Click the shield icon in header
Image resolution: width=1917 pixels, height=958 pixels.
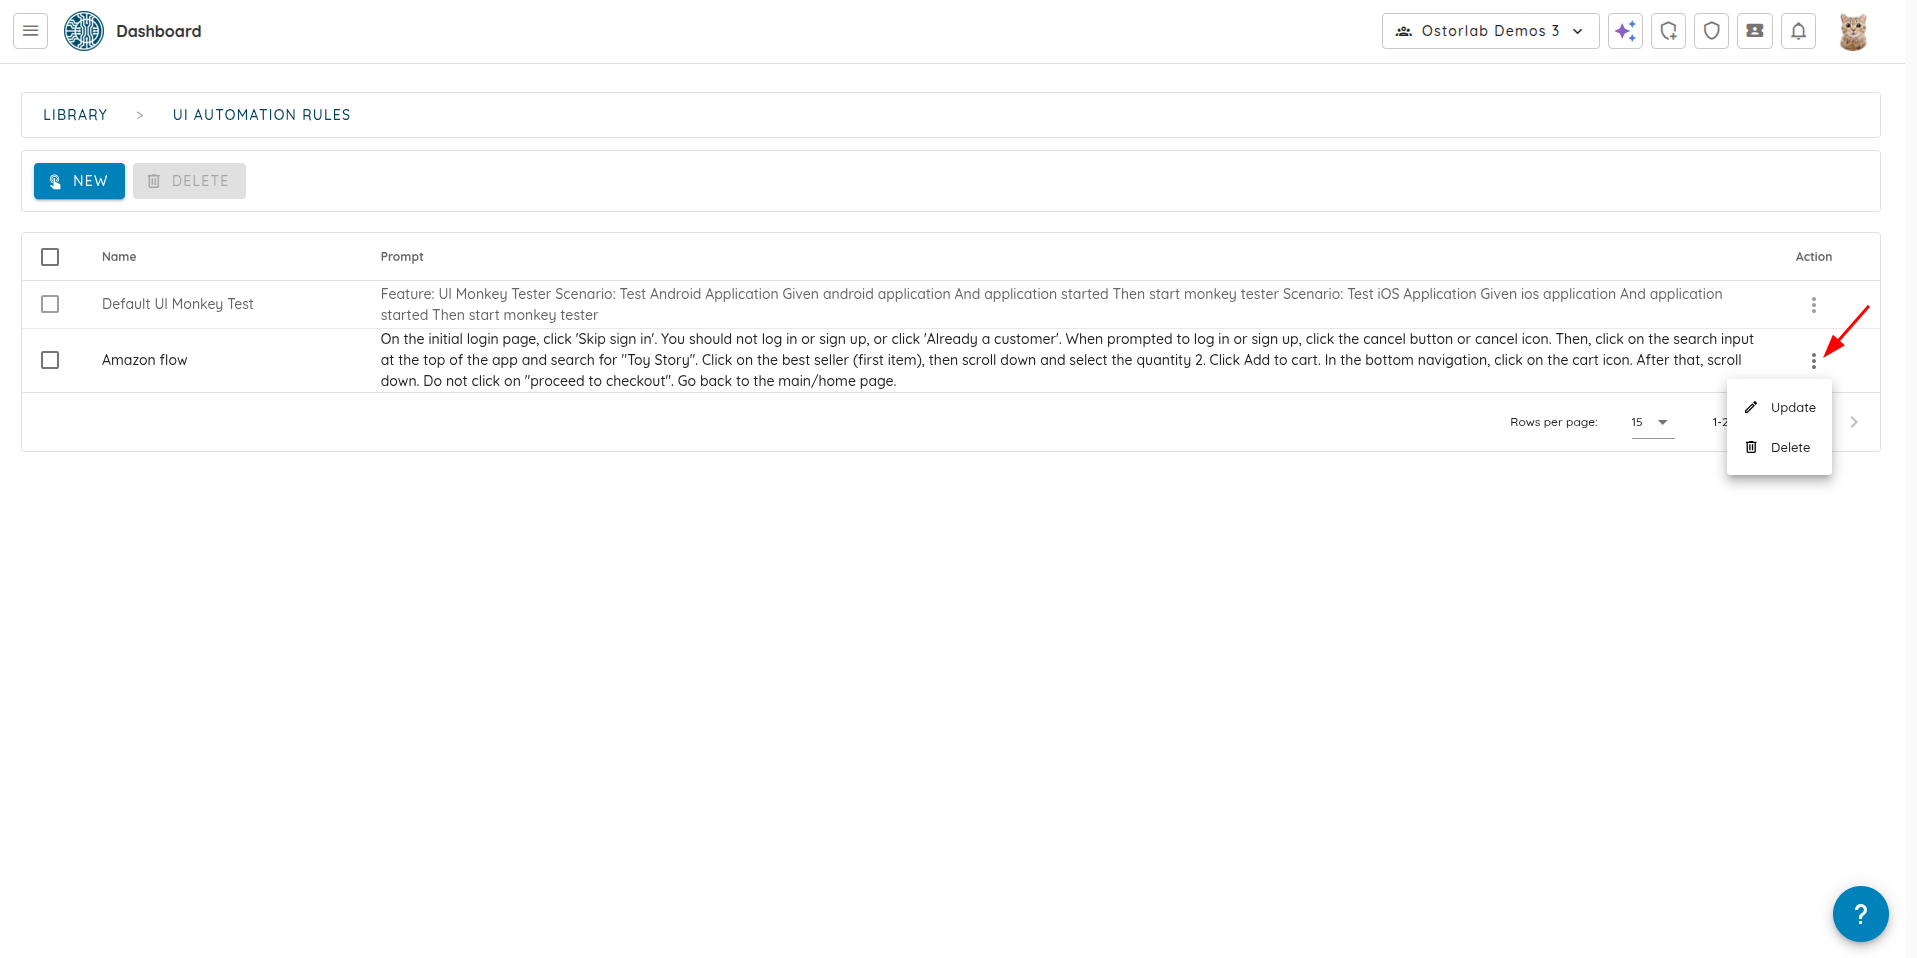tap(1711, 31)
